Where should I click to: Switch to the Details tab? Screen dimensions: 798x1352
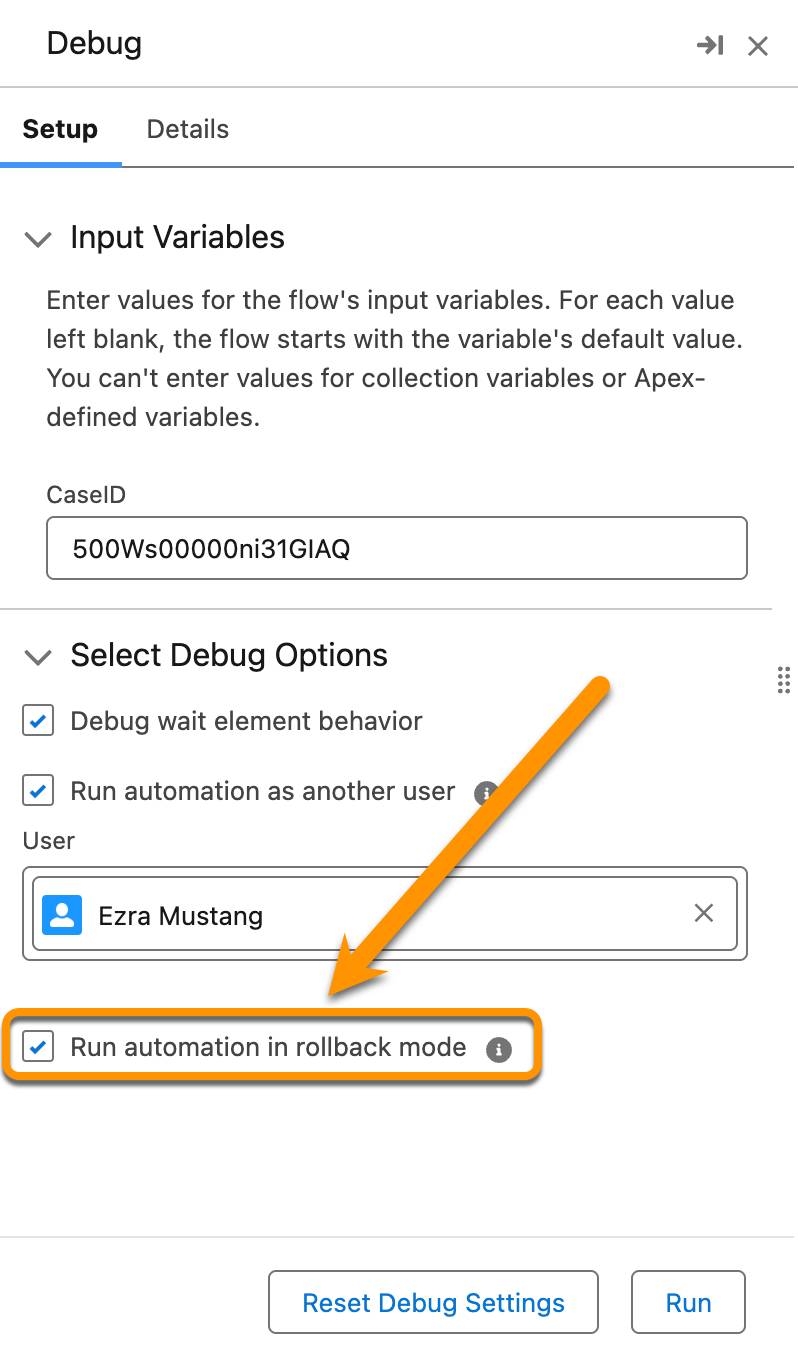[x=187, y=128]
